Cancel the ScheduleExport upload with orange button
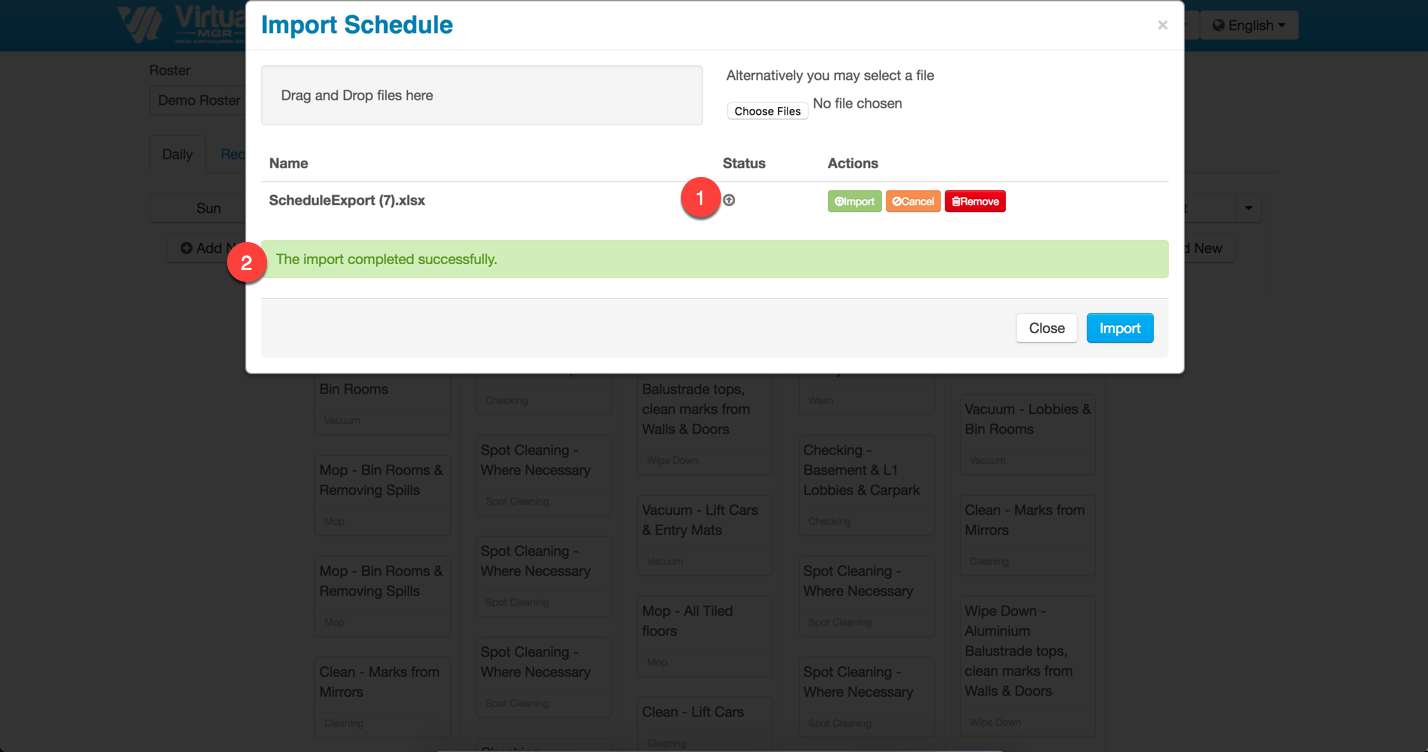This screenshot has height=752, width=1428. [913, 202]
